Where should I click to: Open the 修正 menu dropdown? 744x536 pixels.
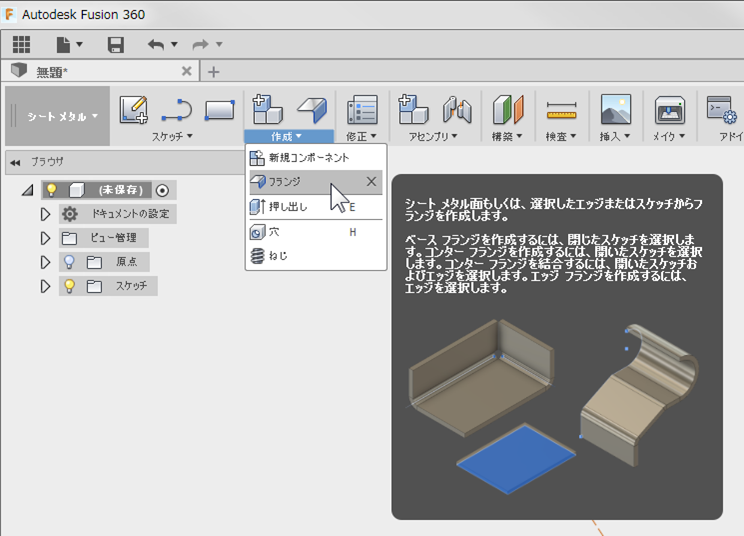coord(361,137)
